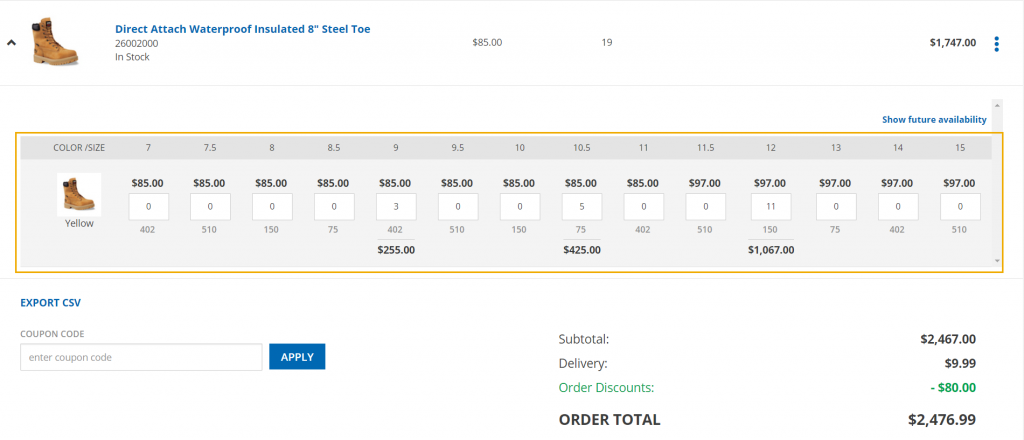This screenshot has width=1024, height=440.
Task: Select the size 10.5 quantity field showing 5
Action: tap(581, 207)
